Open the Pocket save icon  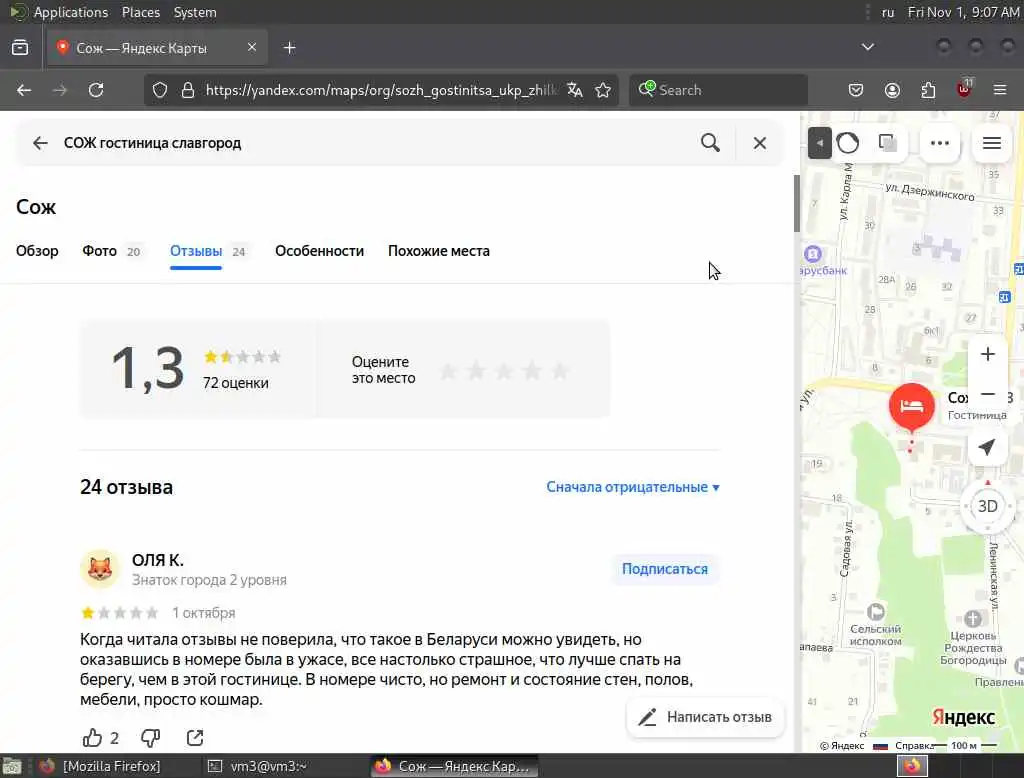point(856,90)
